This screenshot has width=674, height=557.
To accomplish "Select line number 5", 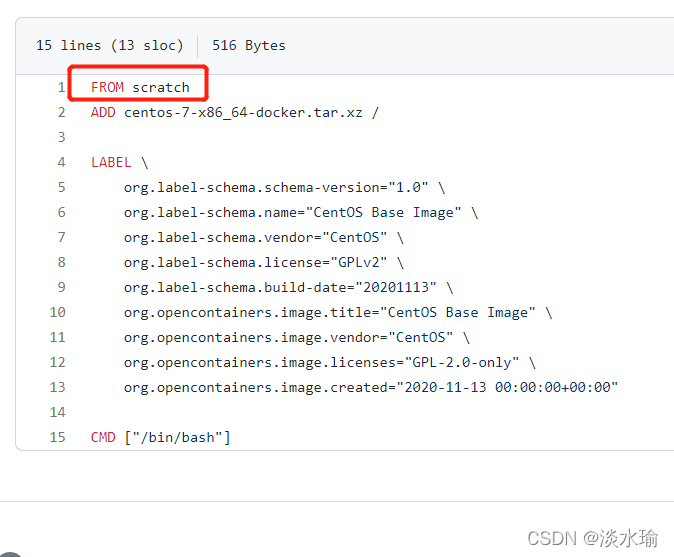I will coord(61,187).
